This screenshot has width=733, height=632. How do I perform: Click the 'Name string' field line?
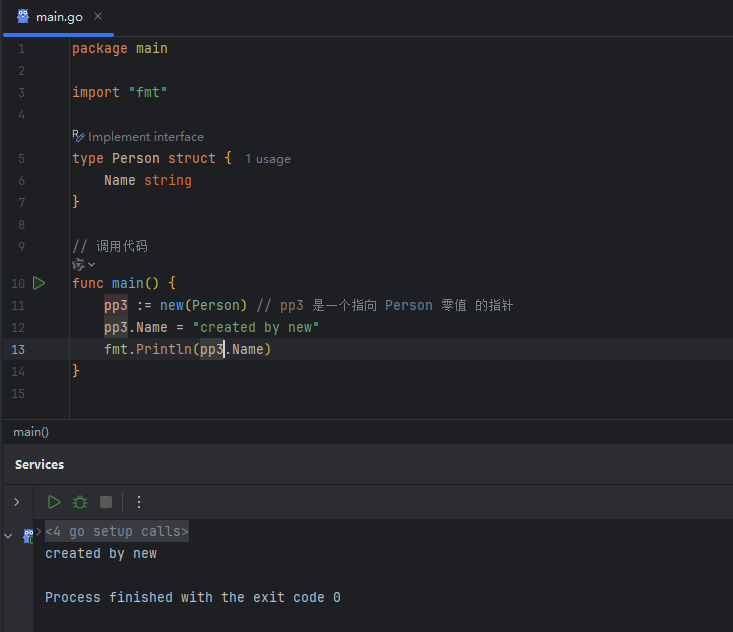tap(148, 180)
